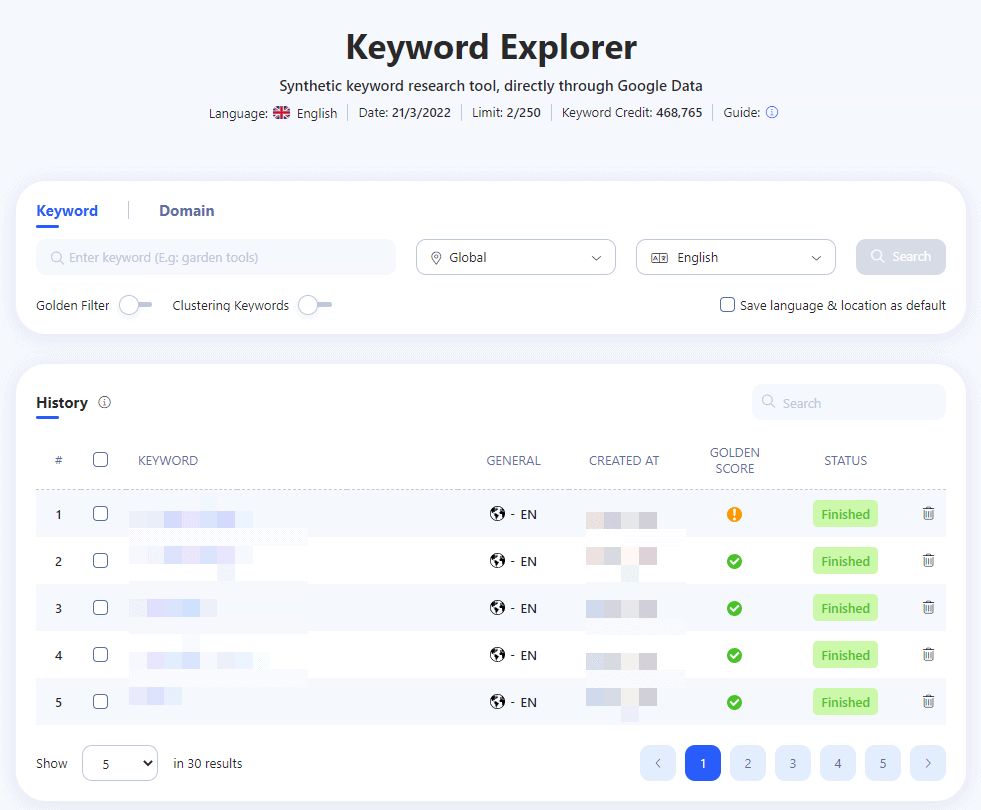
Task: Click the globe icon in row 1
Action: (x=497, y=514)
